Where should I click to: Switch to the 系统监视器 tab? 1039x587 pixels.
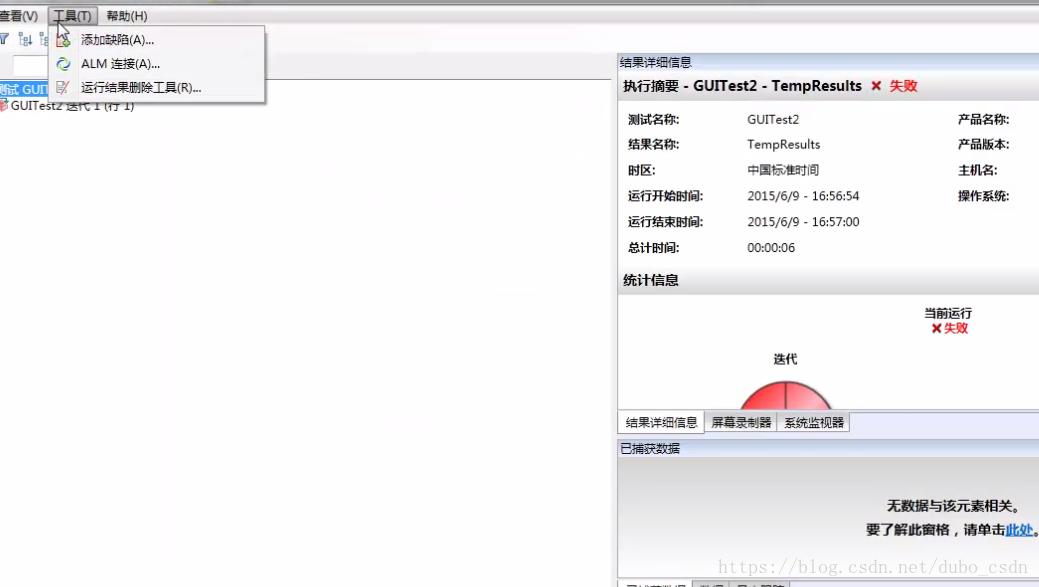pyautogui.click(x=814, y=422)
